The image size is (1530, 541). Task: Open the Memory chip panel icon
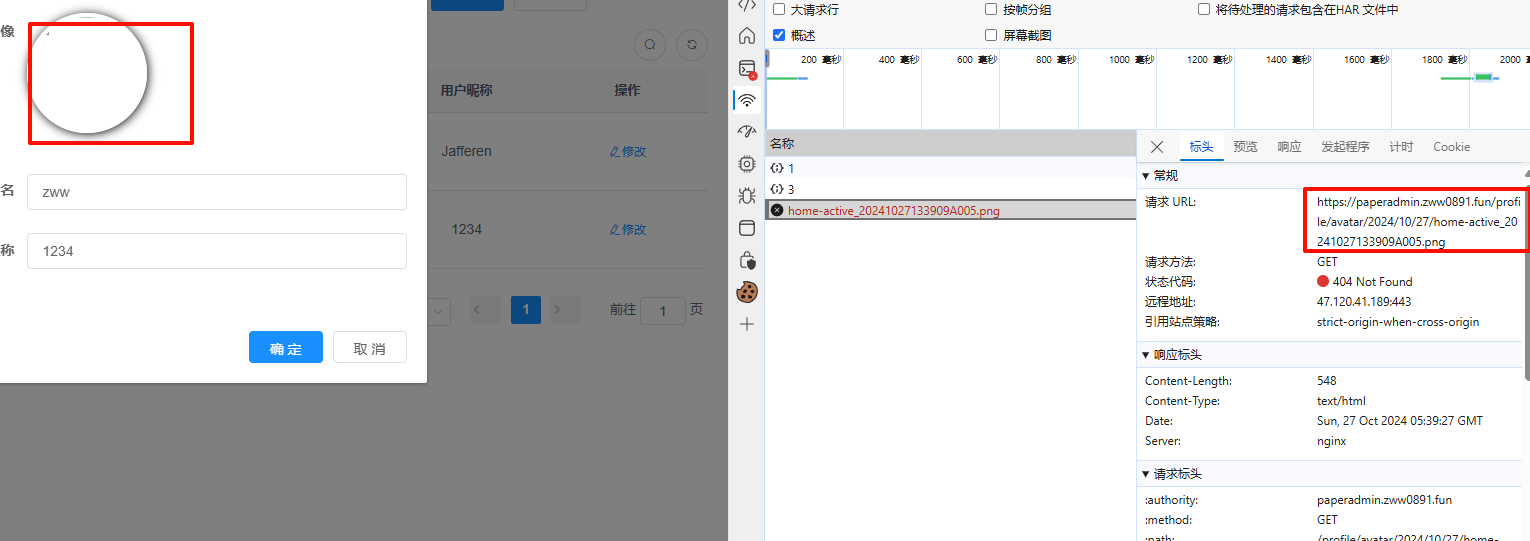[x=746, y=163]
